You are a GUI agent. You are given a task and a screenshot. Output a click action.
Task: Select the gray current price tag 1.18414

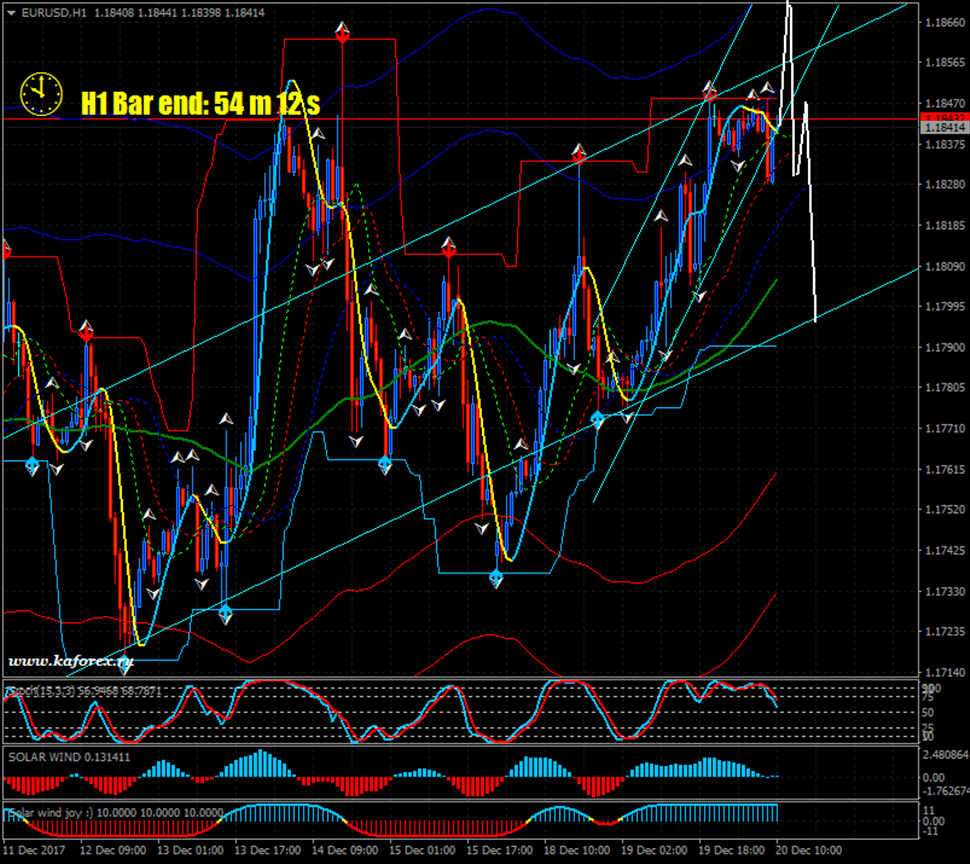tap(944, 129)
